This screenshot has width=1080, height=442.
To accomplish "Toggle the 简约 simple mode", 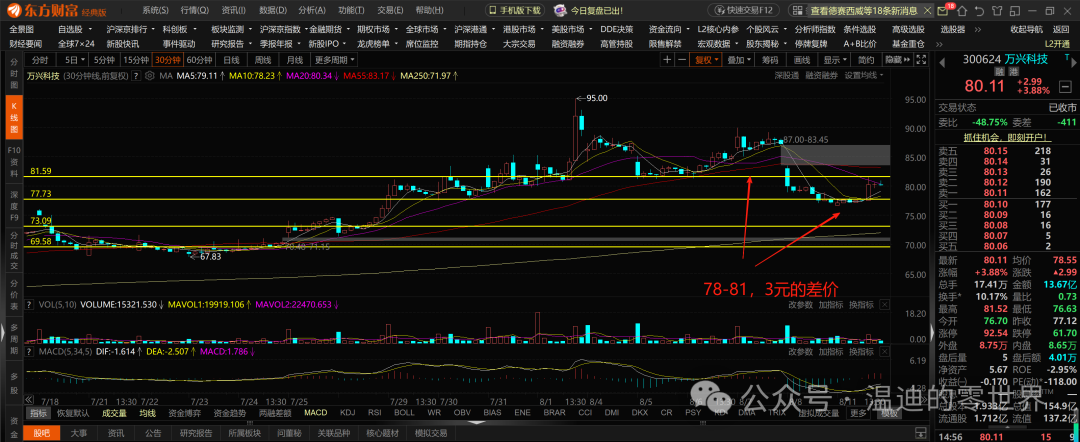I will pyautogui.click(x=866, y=60).
